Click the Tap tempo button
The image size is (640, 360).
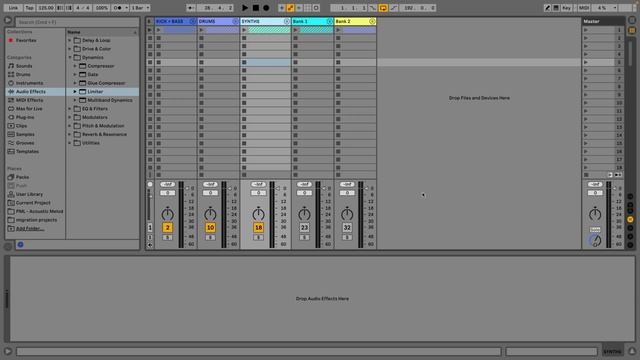pos(29,8)
